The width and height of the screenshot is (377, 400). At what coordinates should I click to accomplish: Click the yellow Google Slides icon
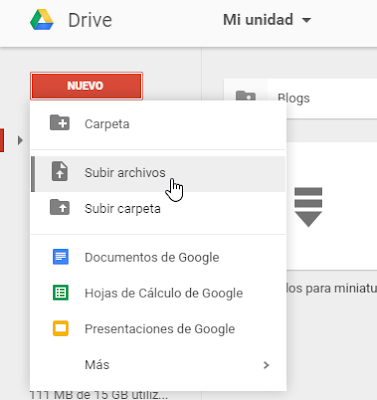click(61, 328)
